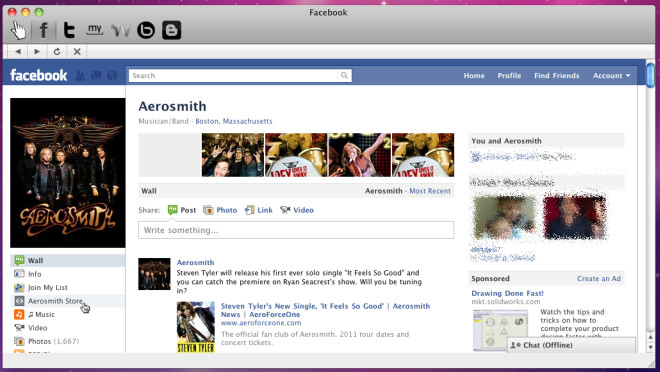Stop loading with the X icon
Image resolution: width=660 pixels, height=372 pixels.
pyautogui.click(x=77, y=51)
